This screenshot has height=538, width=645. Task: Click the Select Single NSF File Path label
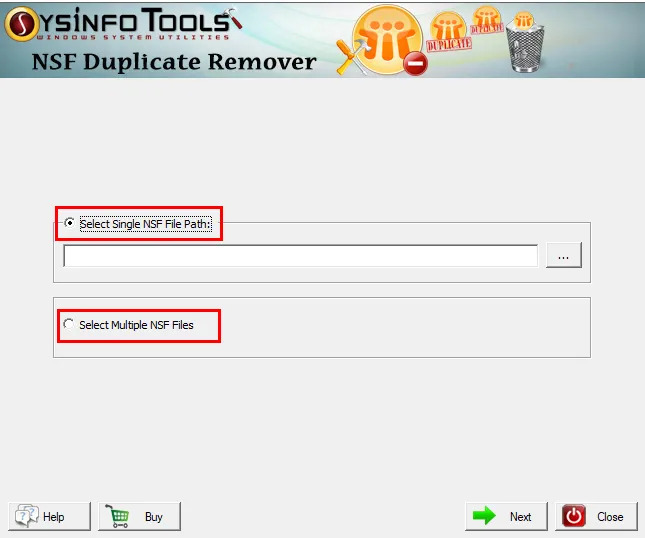[146, 224]
